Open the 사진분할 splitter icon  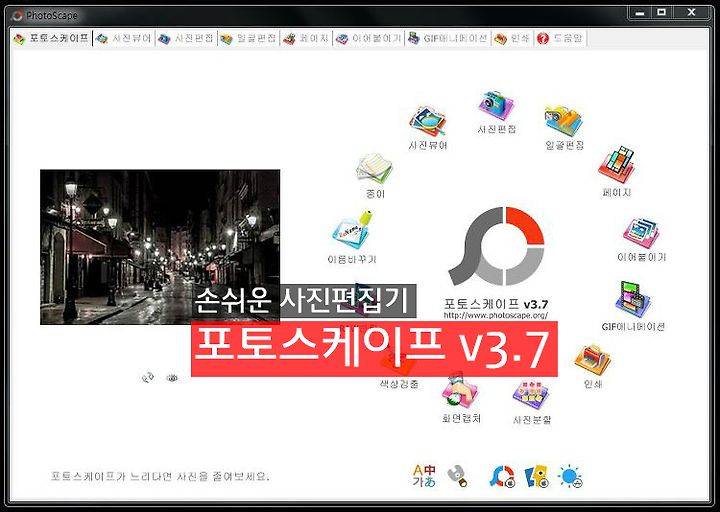pos(531,395)
